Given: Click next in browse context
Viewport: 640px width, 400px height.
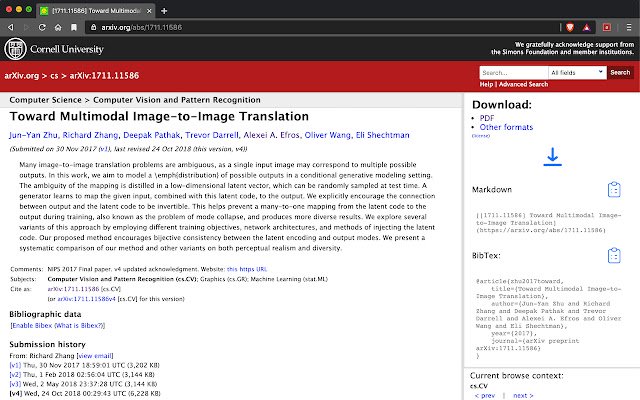Looking at the screenshot, I should (523, 396).
